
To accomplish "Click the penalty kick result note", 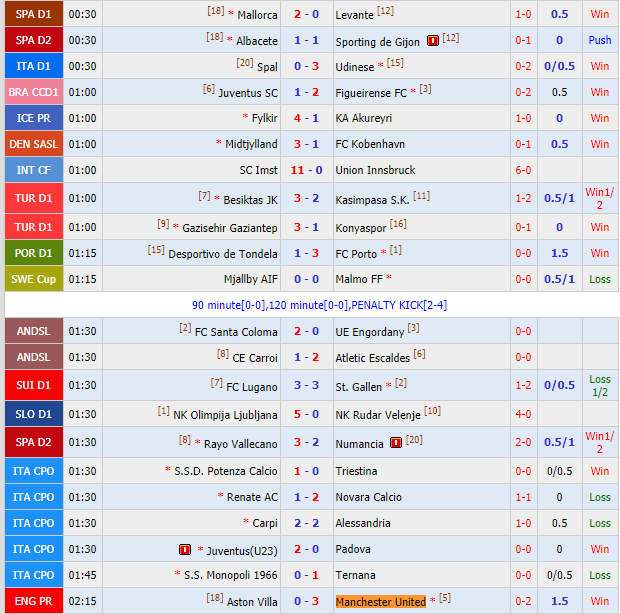I will coord(319,306).
